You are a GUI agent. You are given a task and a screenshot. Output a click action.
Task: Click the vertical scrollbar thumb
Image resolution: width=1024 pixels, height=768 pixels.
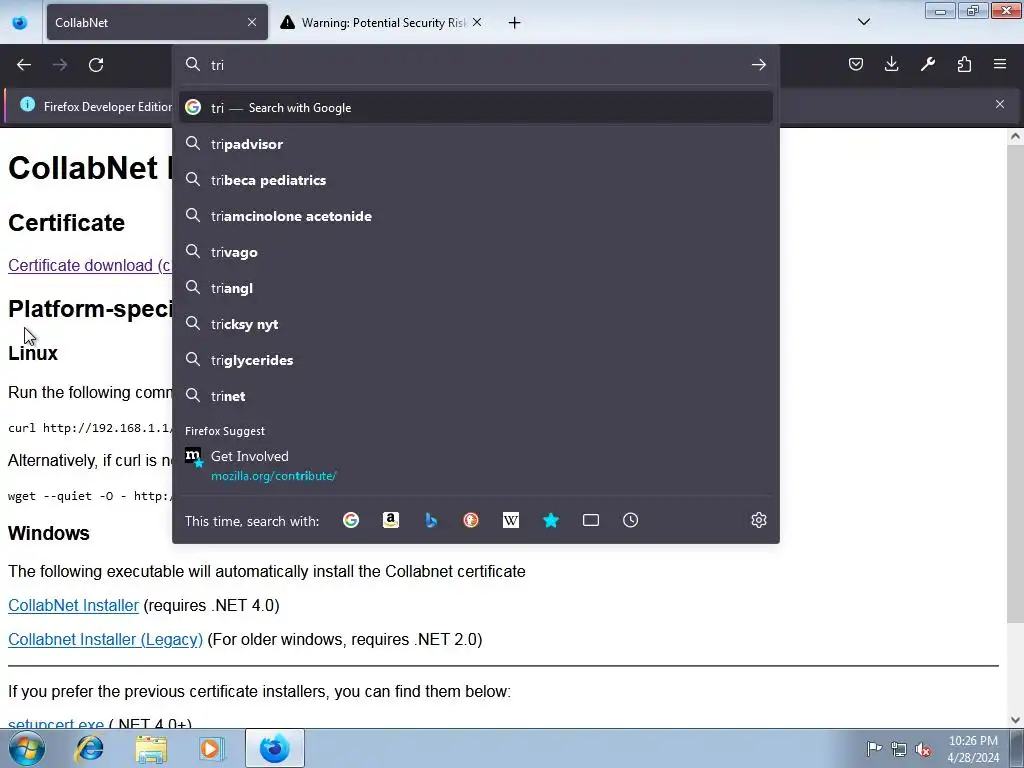click(x=1015, y=384)
